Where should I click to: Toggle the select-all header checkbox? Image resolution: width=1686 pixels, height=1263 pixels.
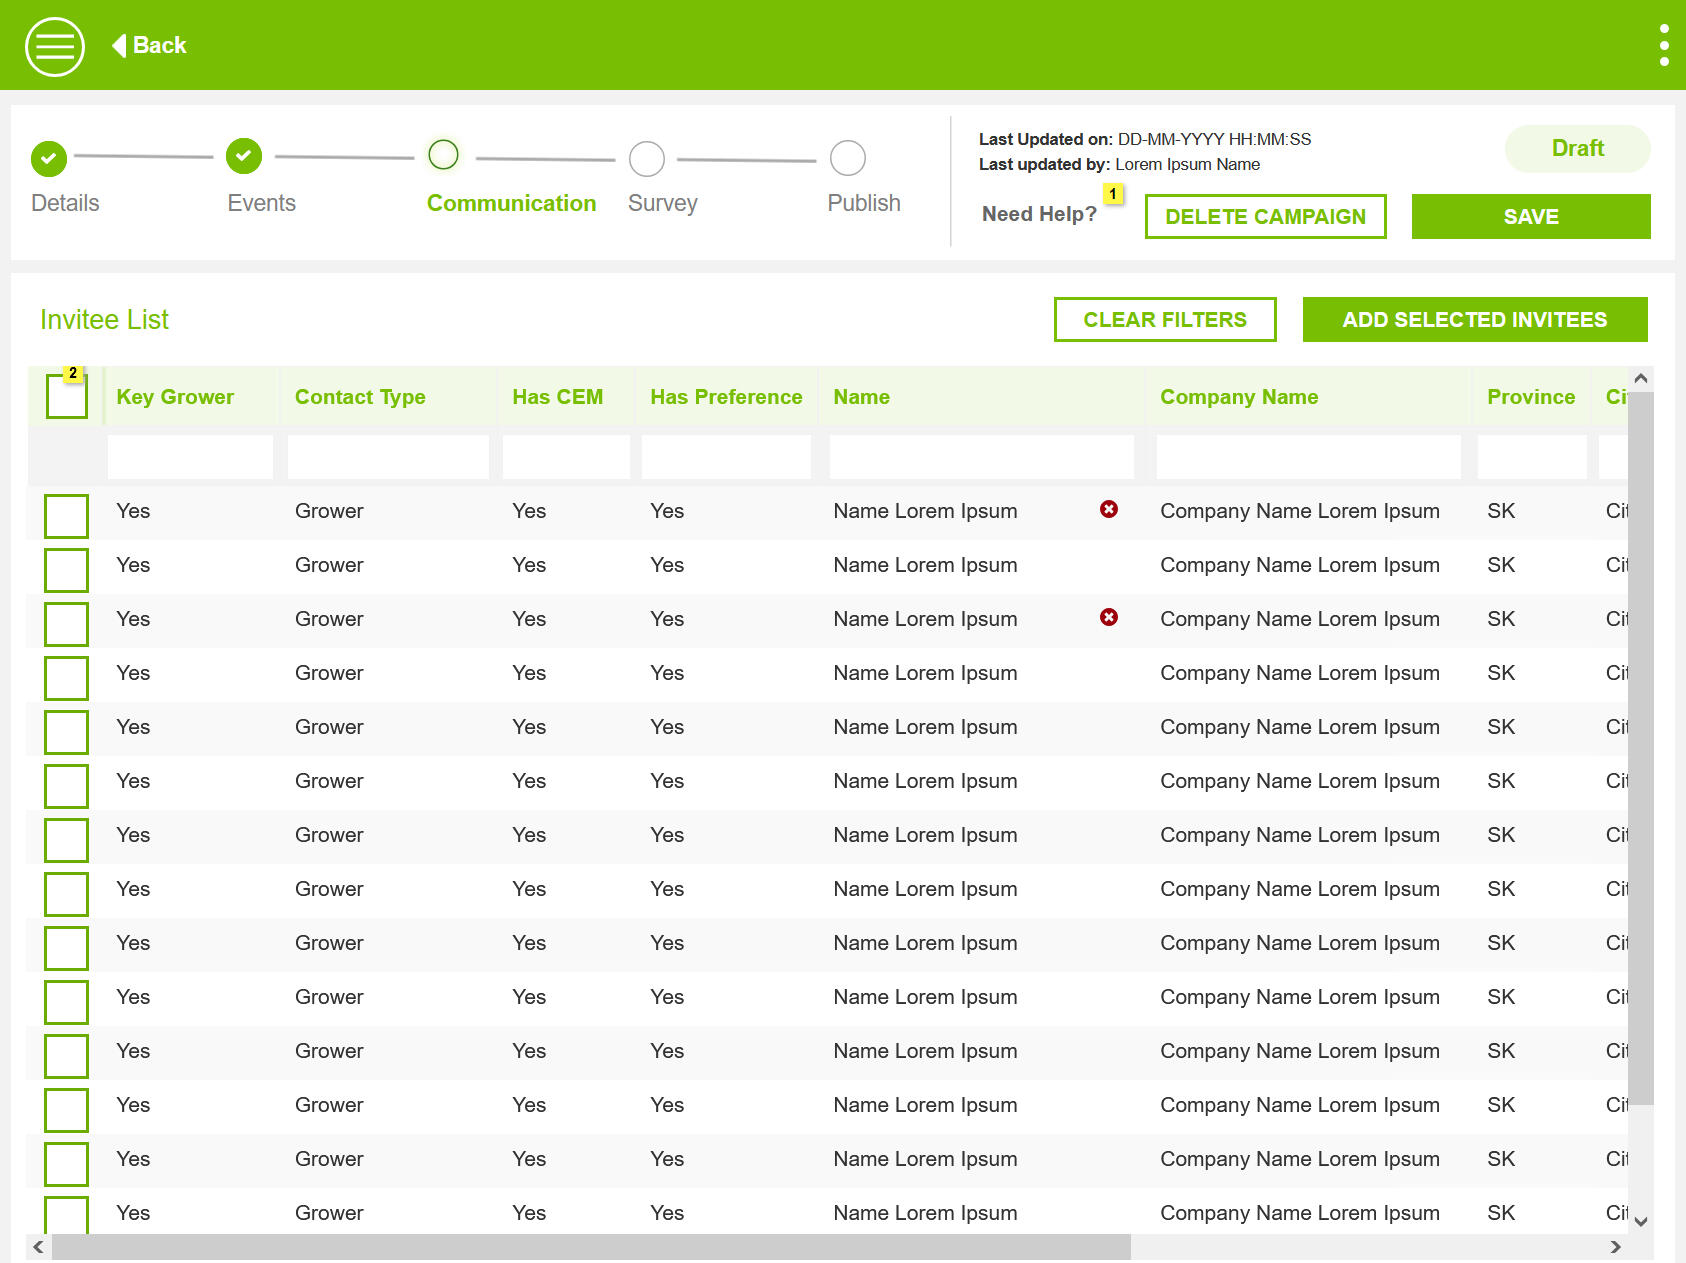pyautogui.click(x=66, y=397)
